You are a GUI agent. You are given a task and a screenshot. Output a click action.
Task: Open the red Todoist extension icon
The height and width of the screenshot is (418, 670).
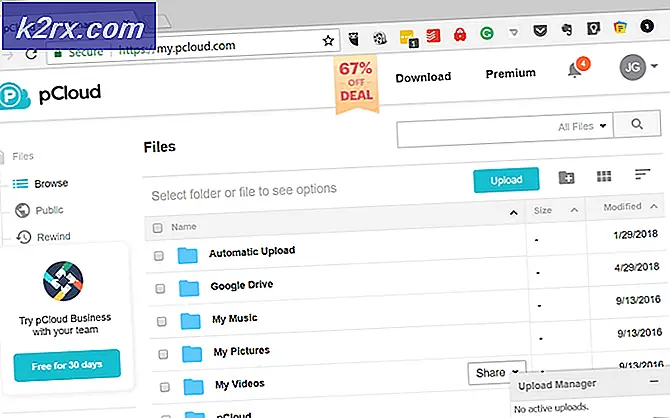click(433, 36)
